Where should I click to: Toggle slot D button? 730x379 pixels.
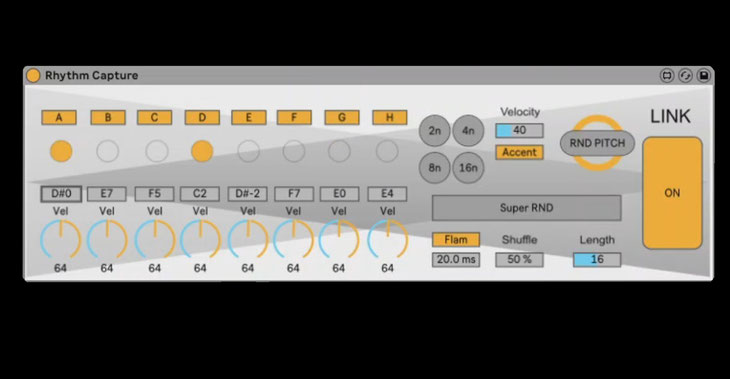202,117
